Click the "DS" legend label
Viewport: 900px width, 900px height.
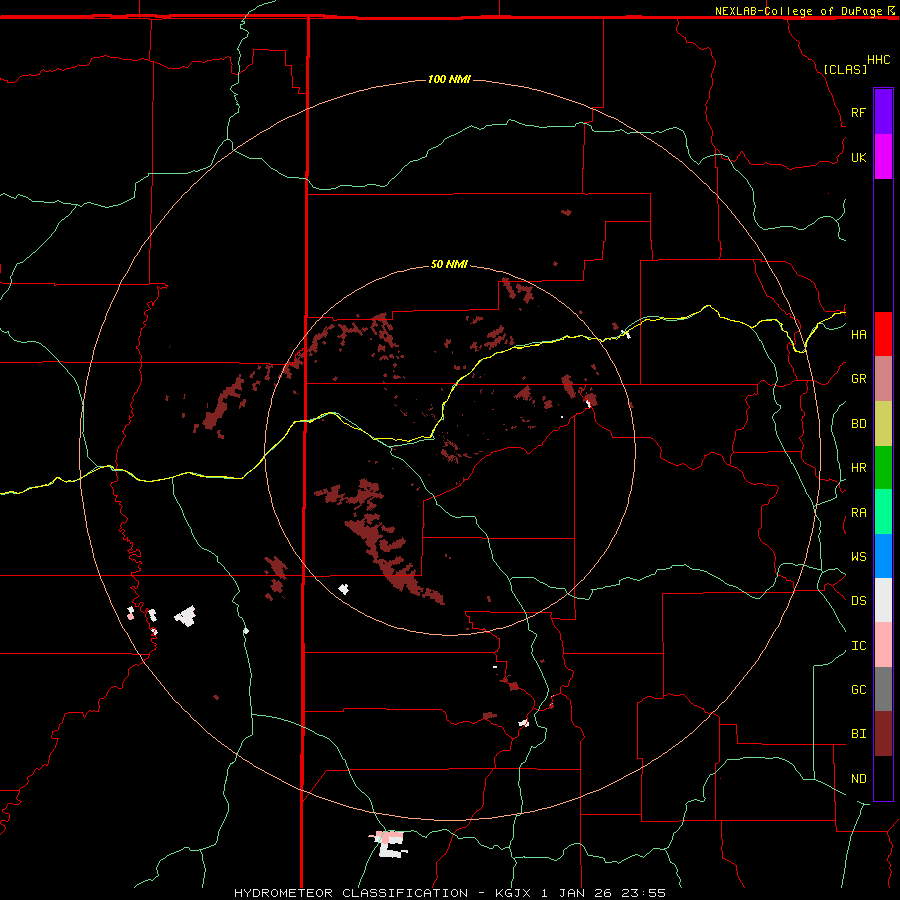point(858,600)
